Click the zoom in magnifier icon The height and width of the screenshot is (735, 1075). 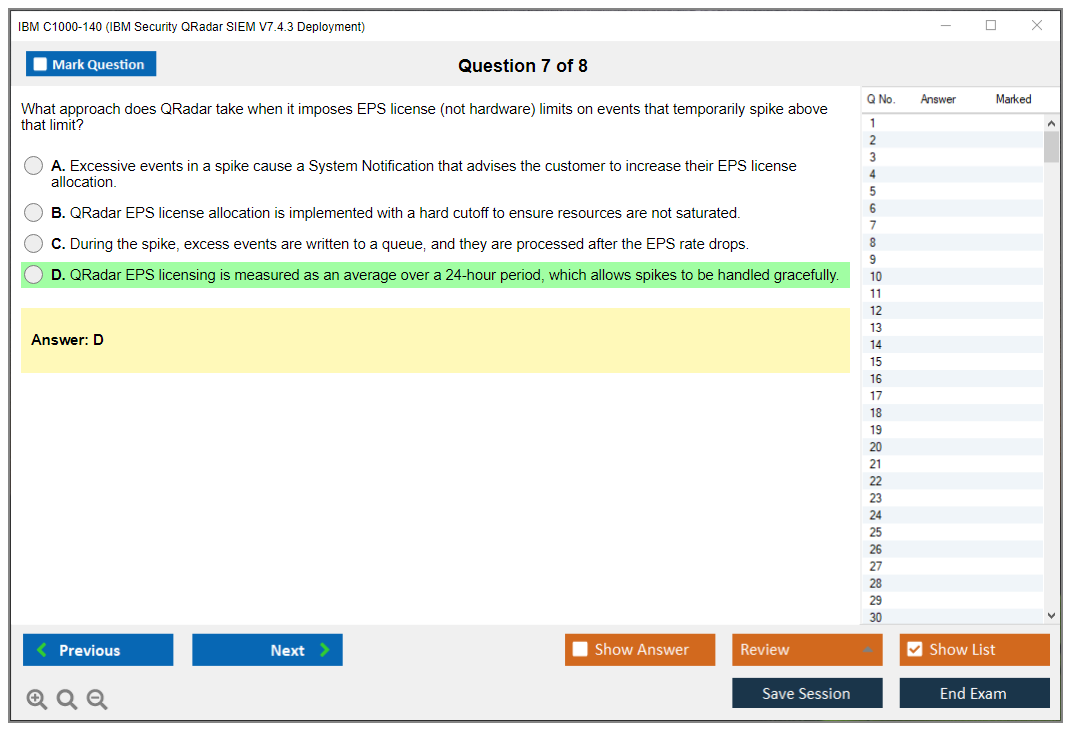(37, 700)
